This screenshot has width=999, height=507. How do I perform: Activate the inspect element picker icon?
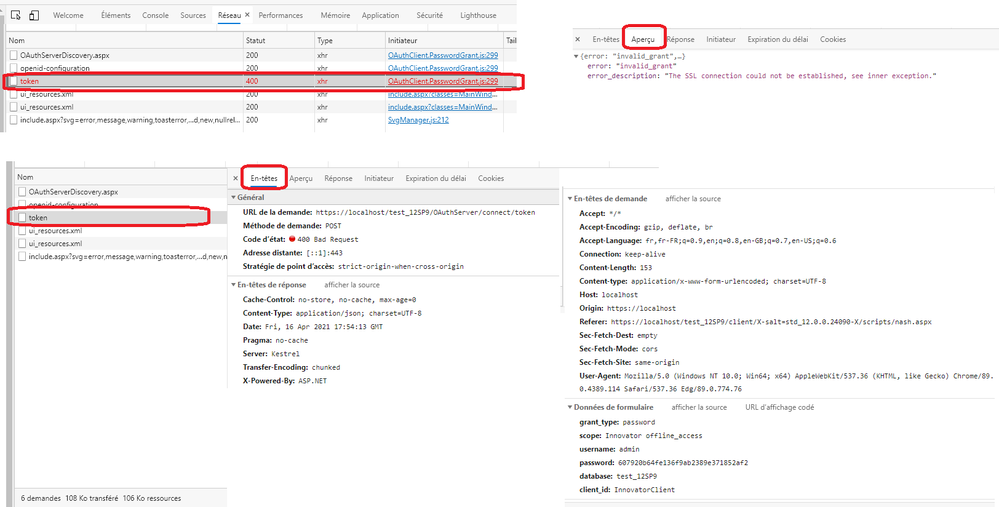coord(16,16)
